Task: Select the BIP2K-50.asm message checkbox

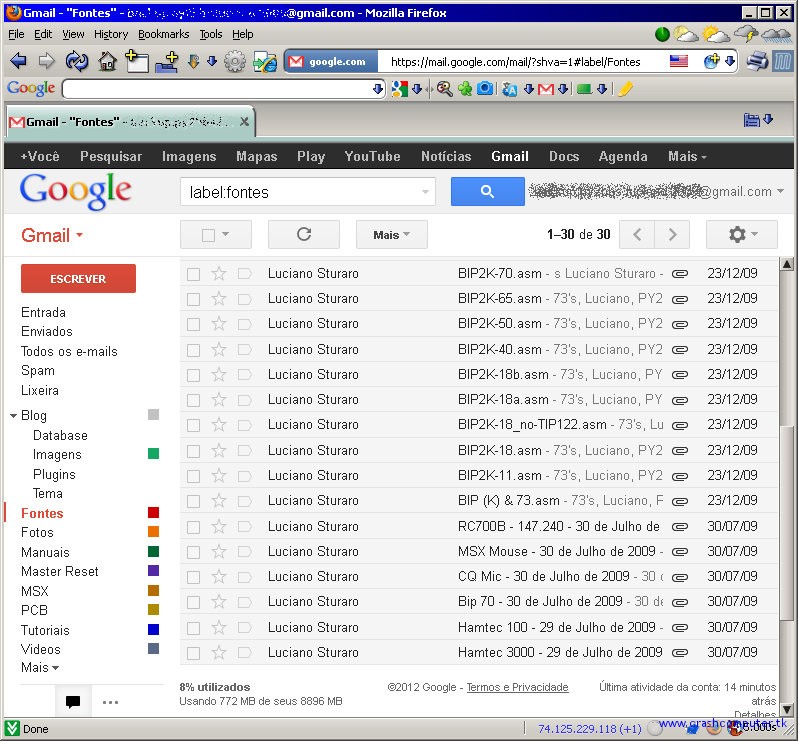Action: click(193, 324)
